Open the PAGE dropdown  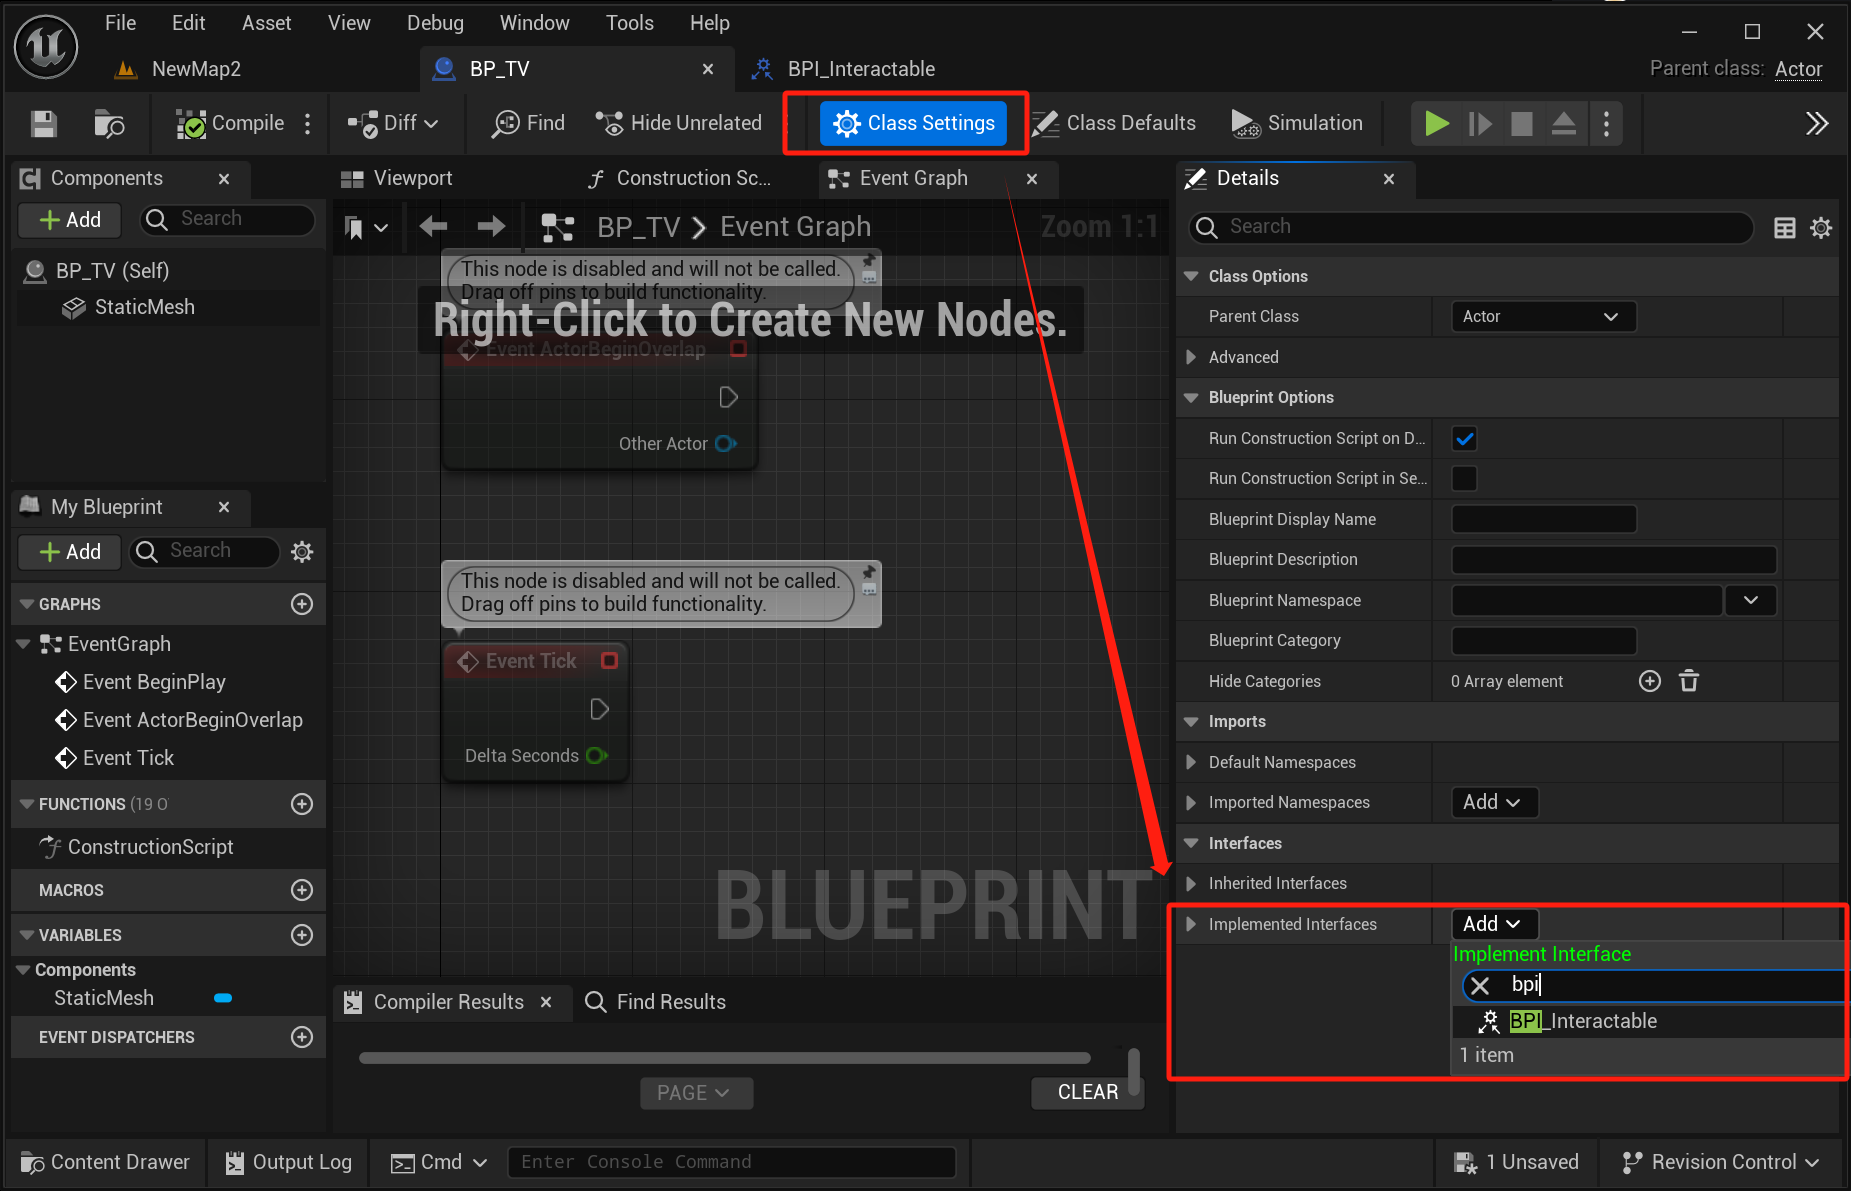(695, 1093)
